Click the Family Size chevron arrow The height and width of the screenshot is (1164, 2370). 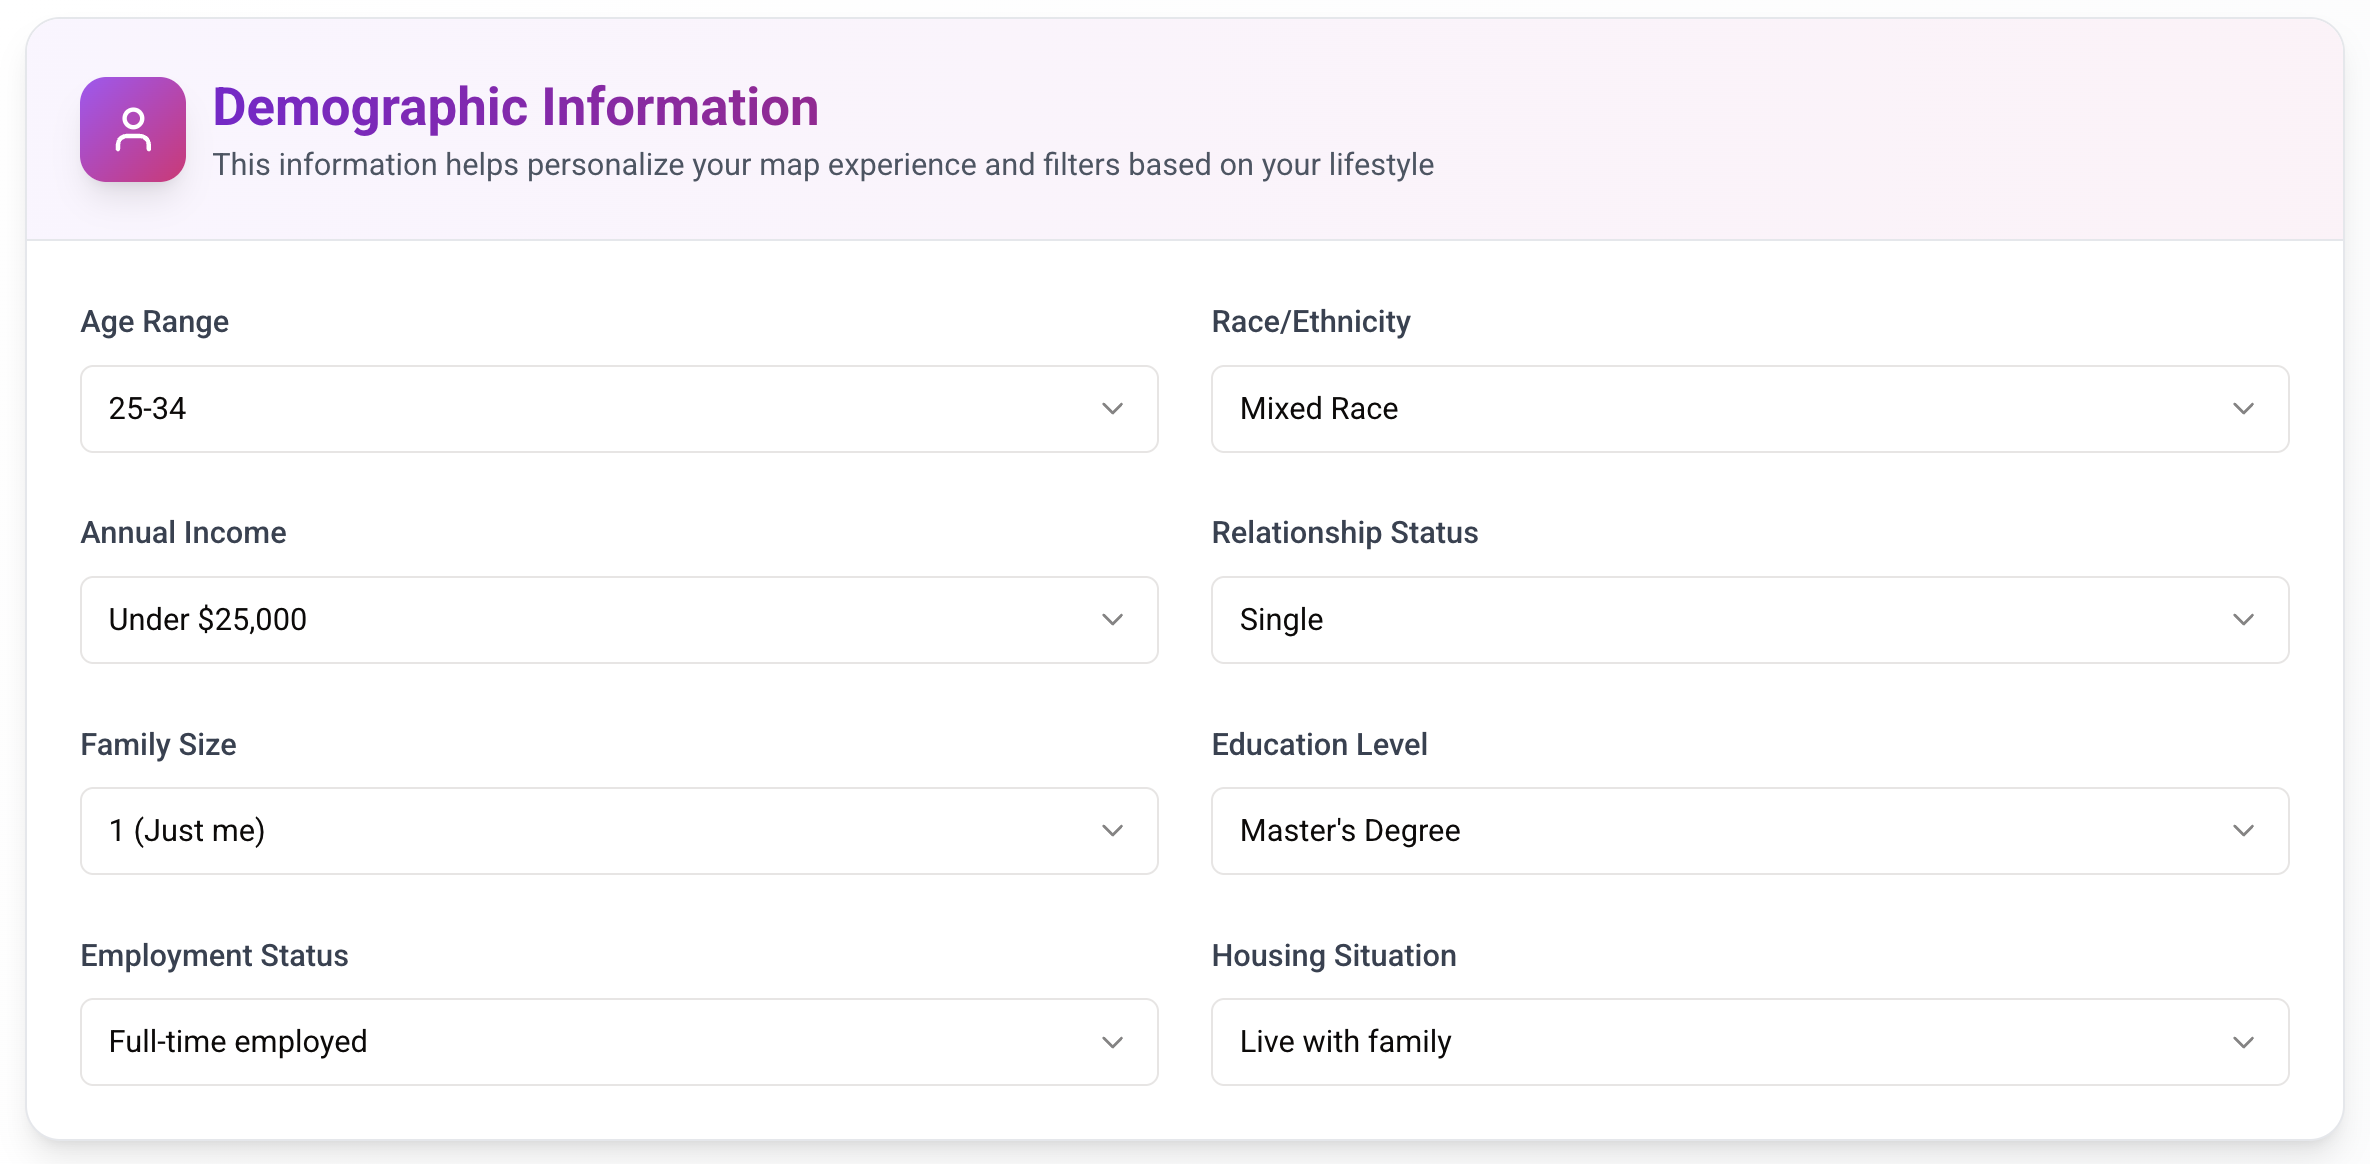1112,831
